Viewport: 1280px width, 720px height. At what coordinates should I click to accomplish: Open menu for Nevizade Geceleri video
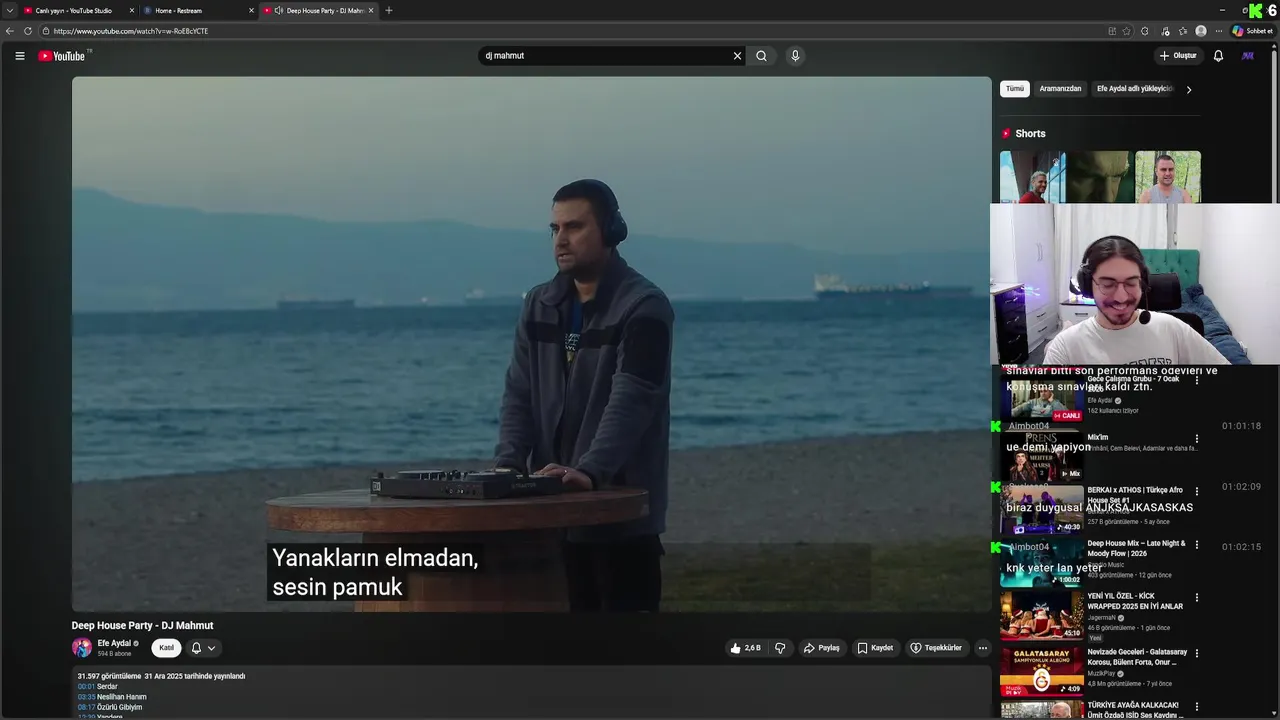tap(1197, 654)
